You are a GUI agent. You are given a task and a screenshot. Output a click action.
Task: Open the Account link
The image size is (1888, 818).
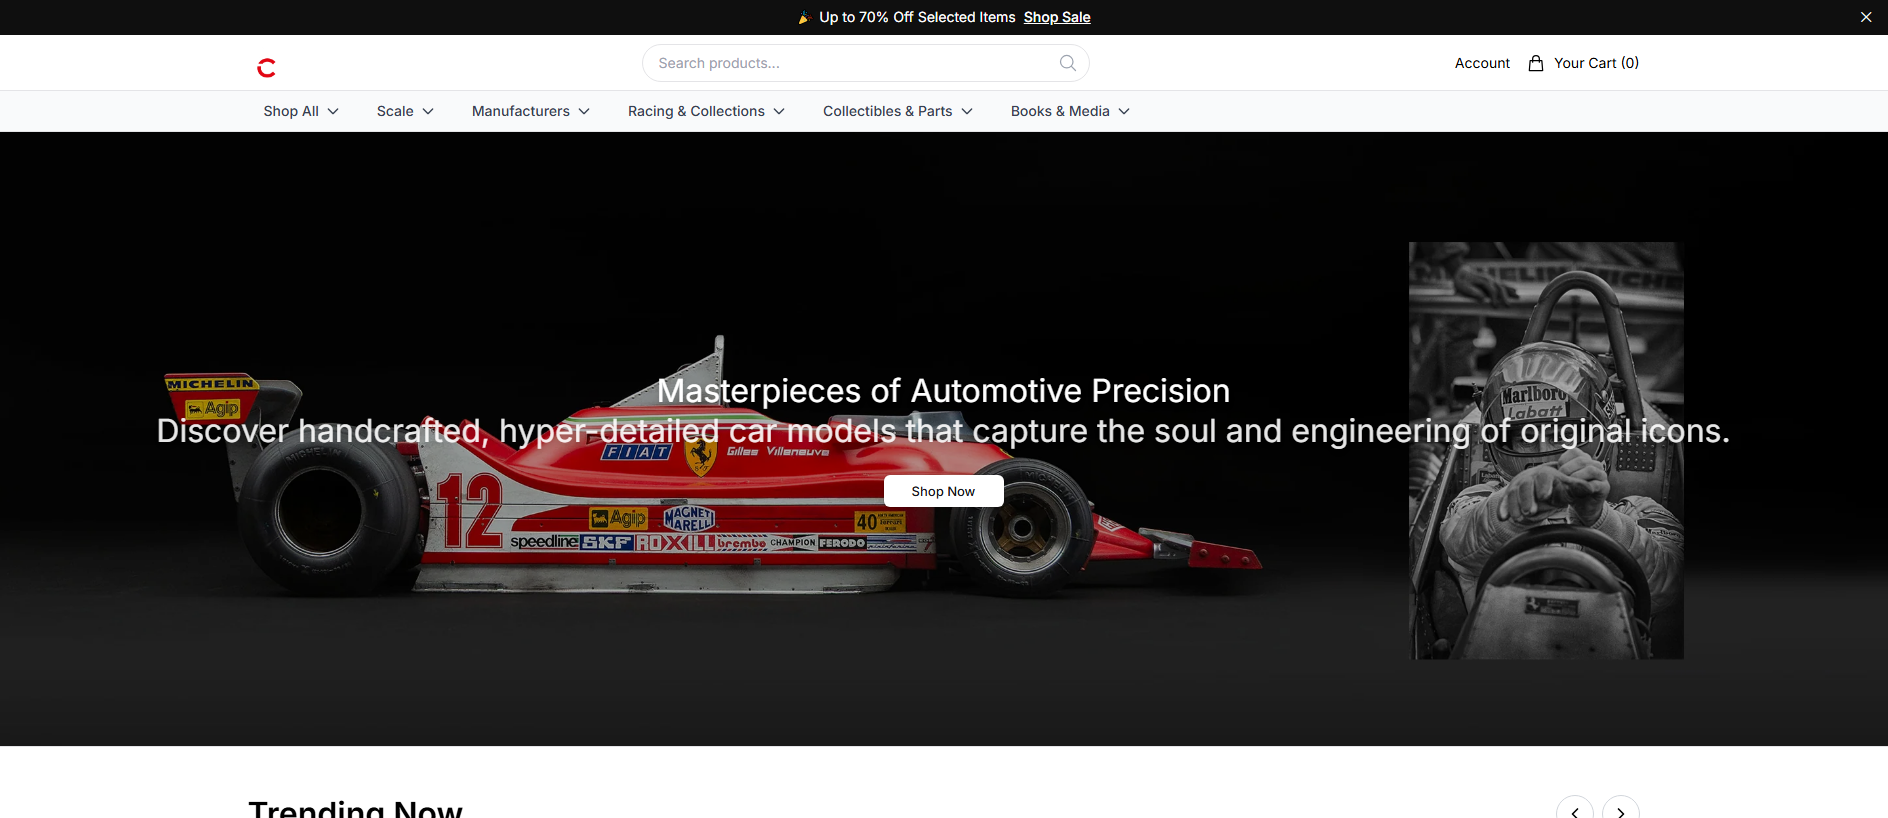tap(1482, 63)
